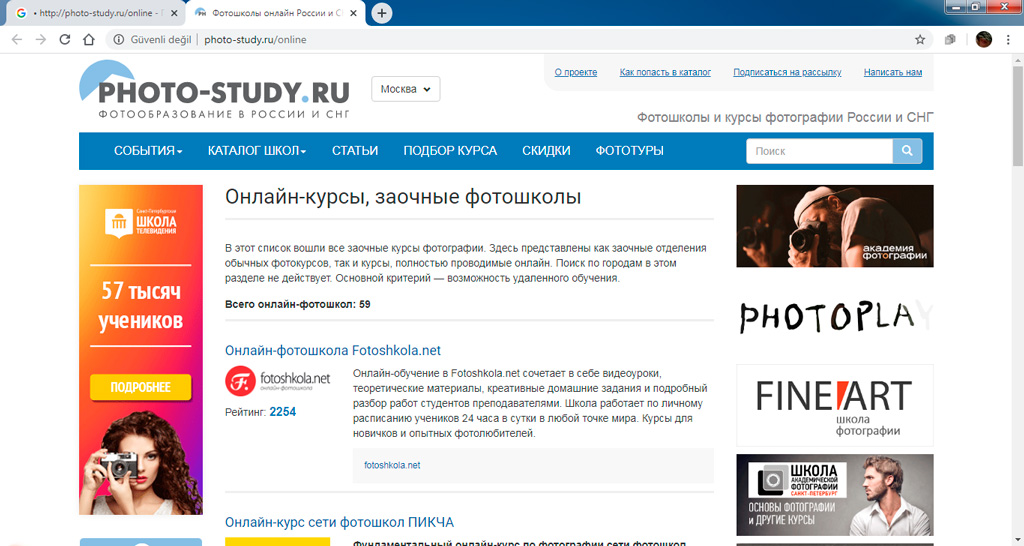The image size is (1024, 546).
Task: Click the search magnifier button
Action: [907, 151]
